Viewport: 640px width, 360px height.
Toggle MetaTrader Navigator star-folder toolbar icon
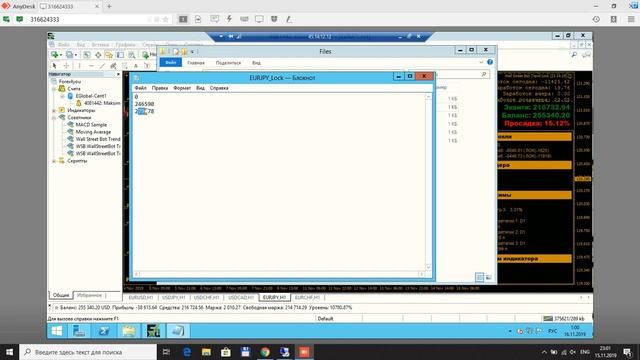click(x=109, y=55)
